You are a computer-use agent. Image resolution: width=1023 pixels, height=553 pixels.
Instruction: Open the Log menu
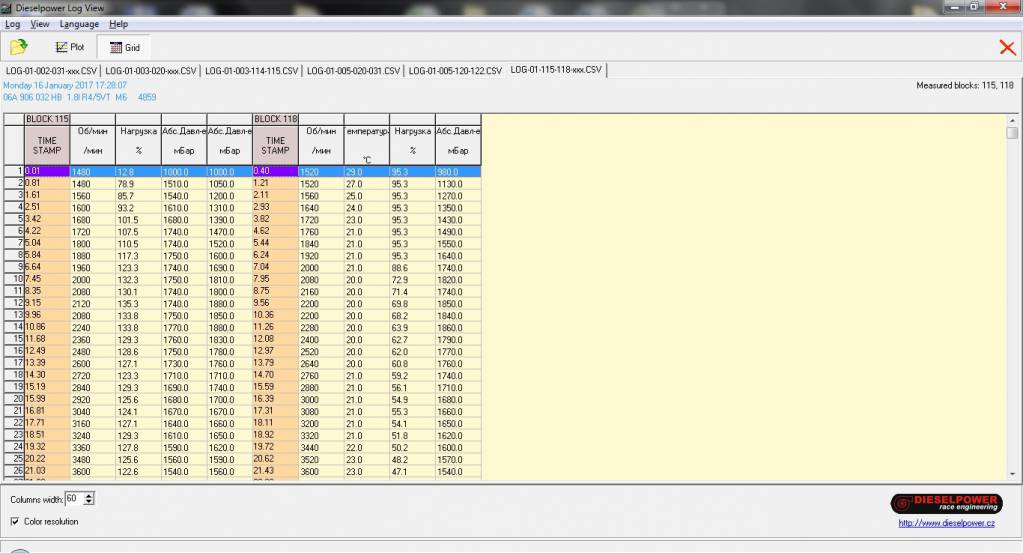[13, 24]
